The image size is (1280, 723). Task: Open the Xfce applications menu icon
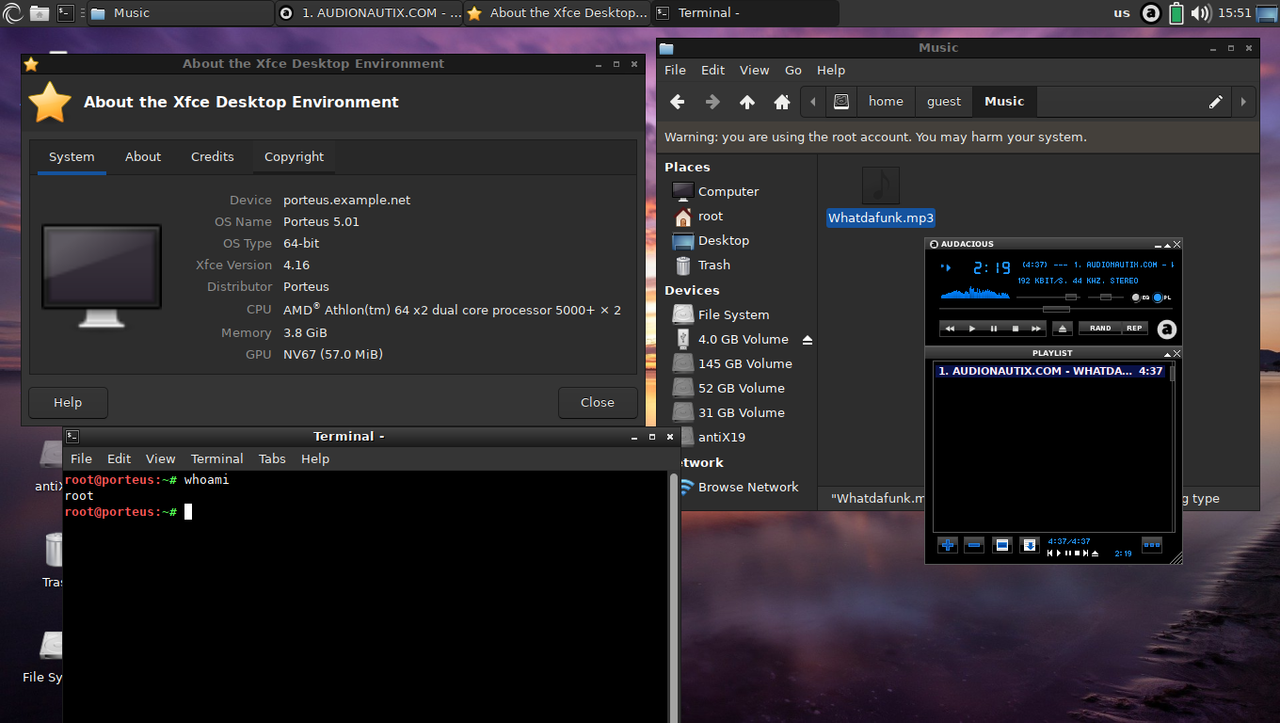coord(12,13)
